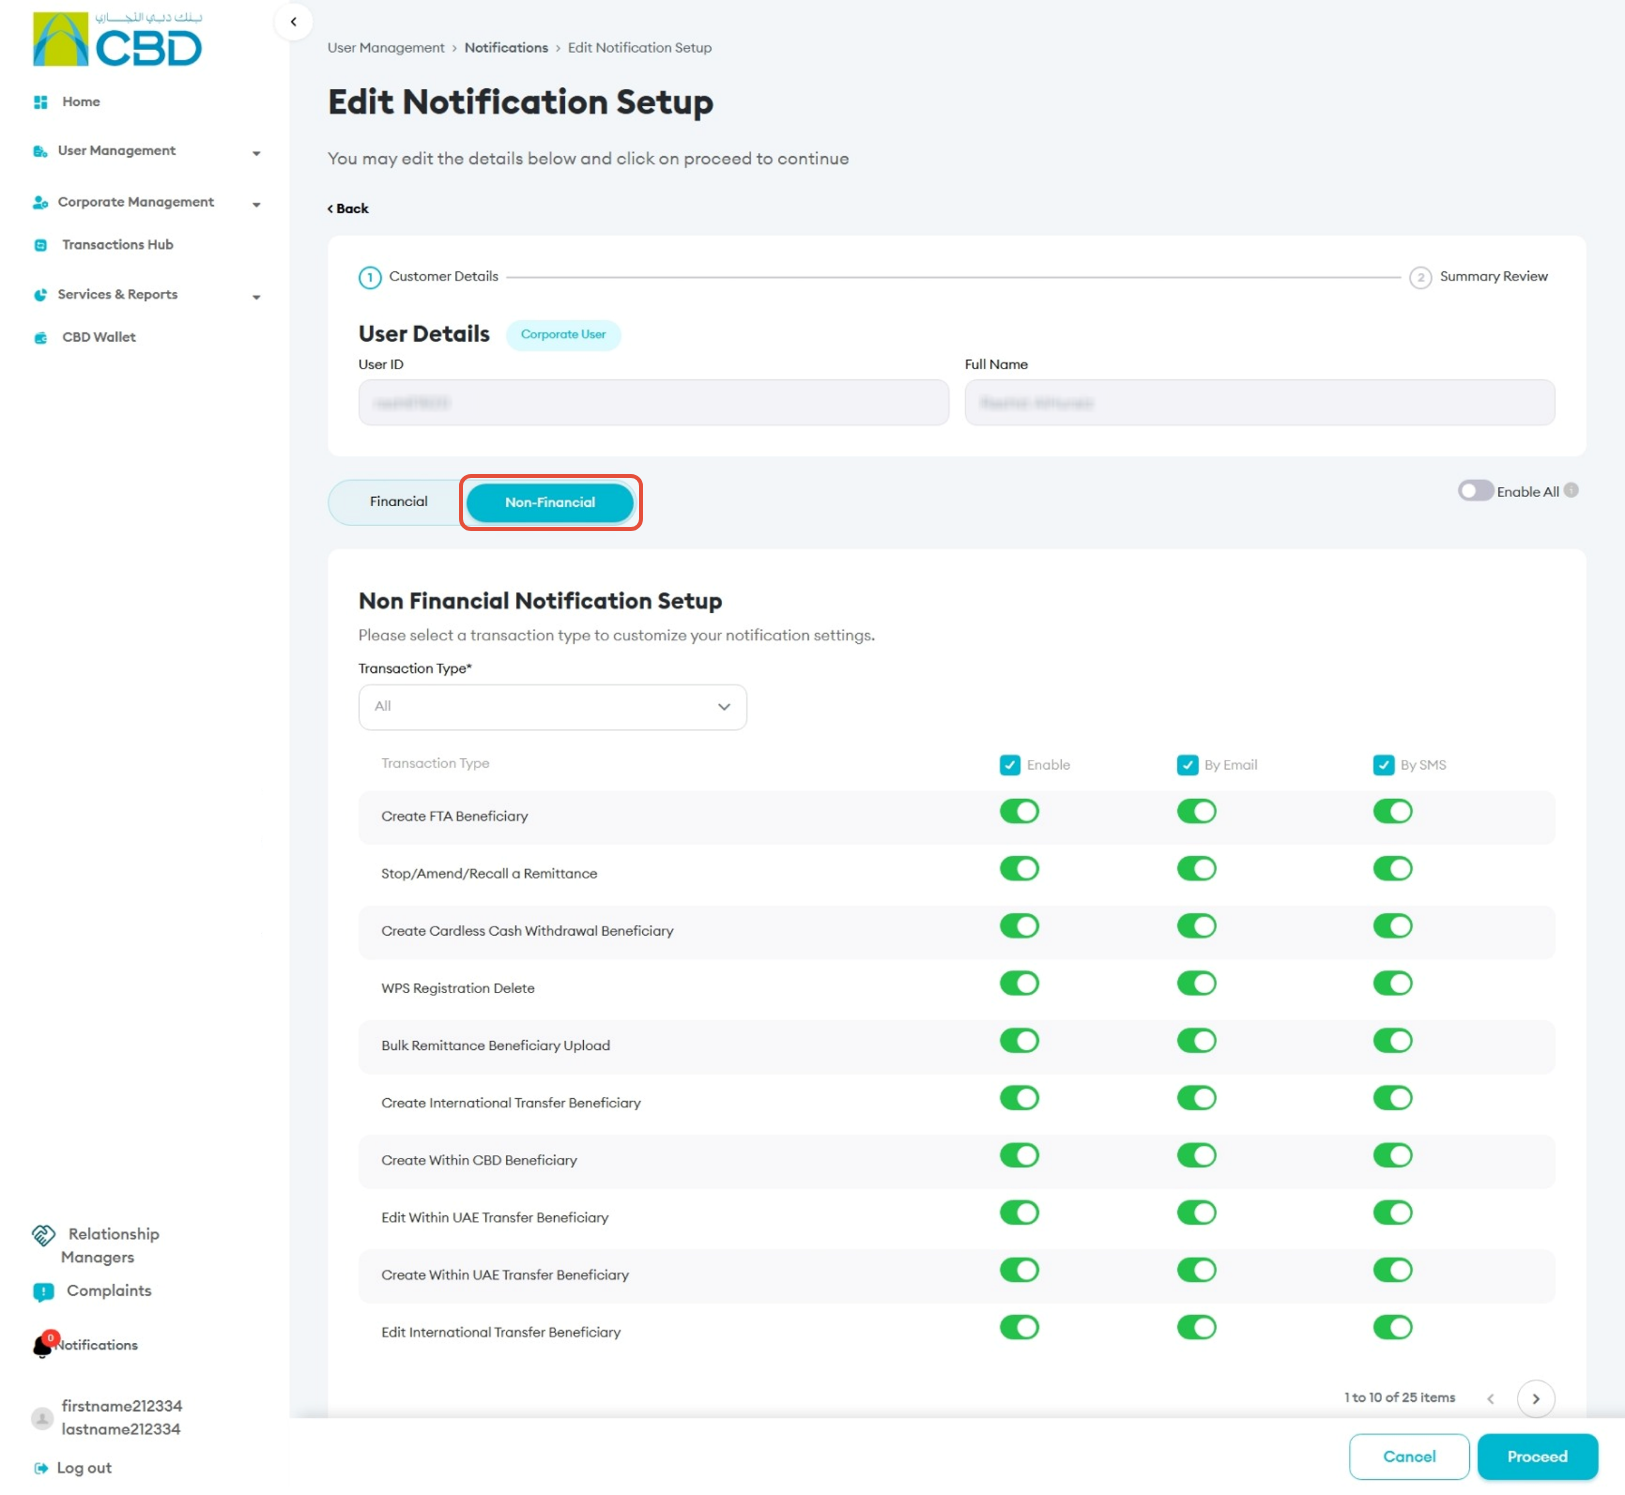This screenshot has height=1495, width=1625.
Task: Click the Cancel button
Action: (x=1409, y=1457)
